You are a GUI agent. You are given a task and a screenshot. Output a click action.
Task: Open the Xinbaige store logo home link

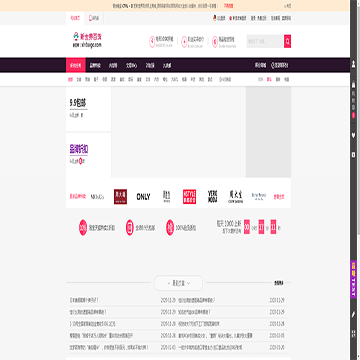coord(87,40)
